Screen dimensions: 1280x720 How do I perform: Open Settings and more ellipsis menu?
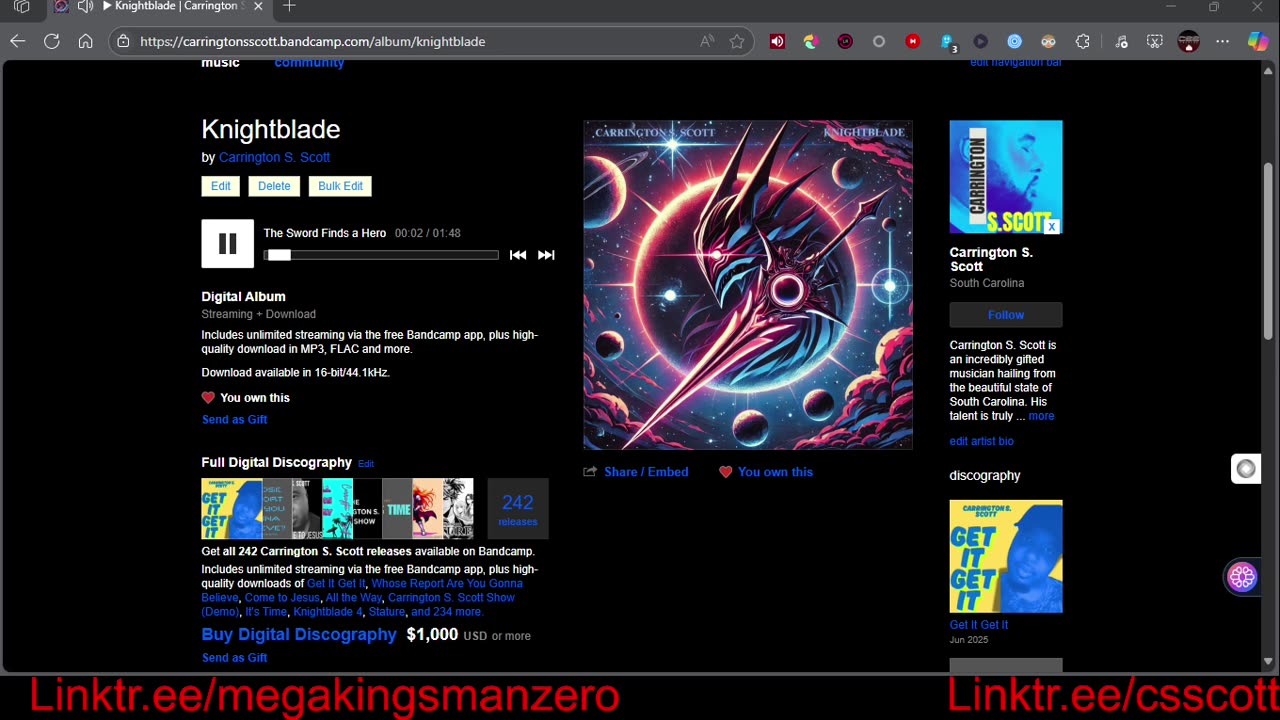[x=1222, y=41]
